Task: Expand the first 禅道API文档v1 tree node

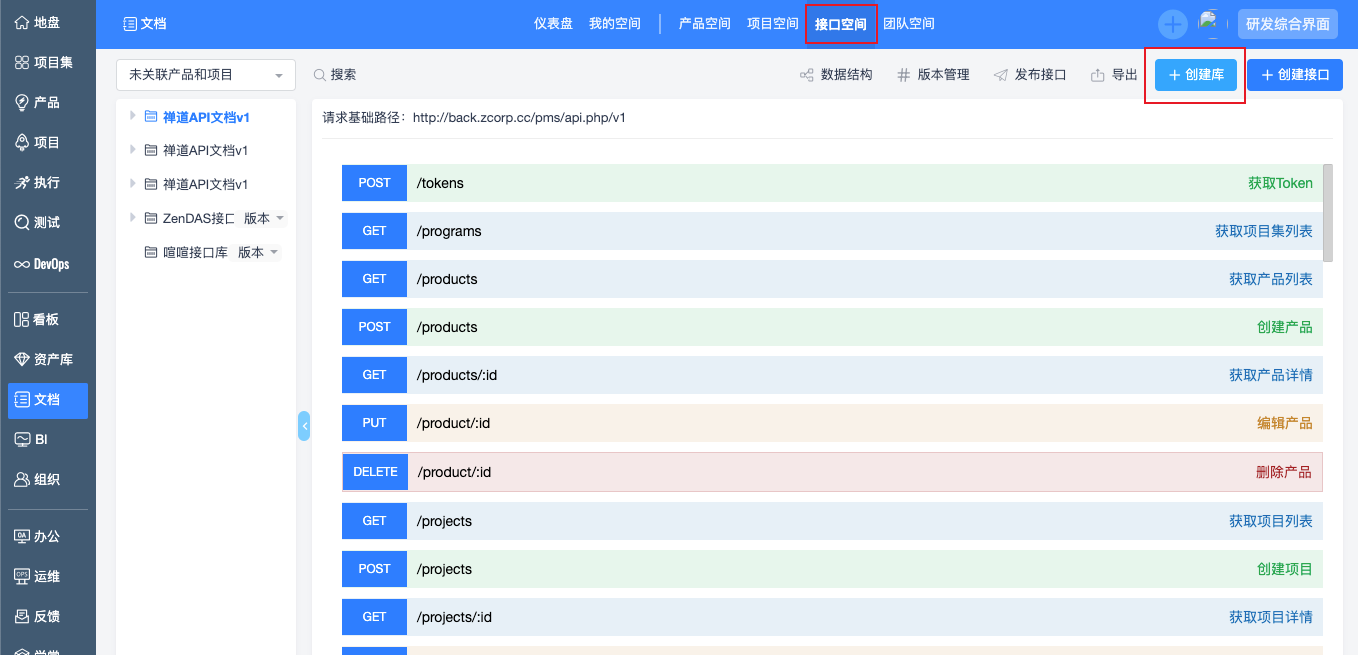Action: (x=132, y=116)
